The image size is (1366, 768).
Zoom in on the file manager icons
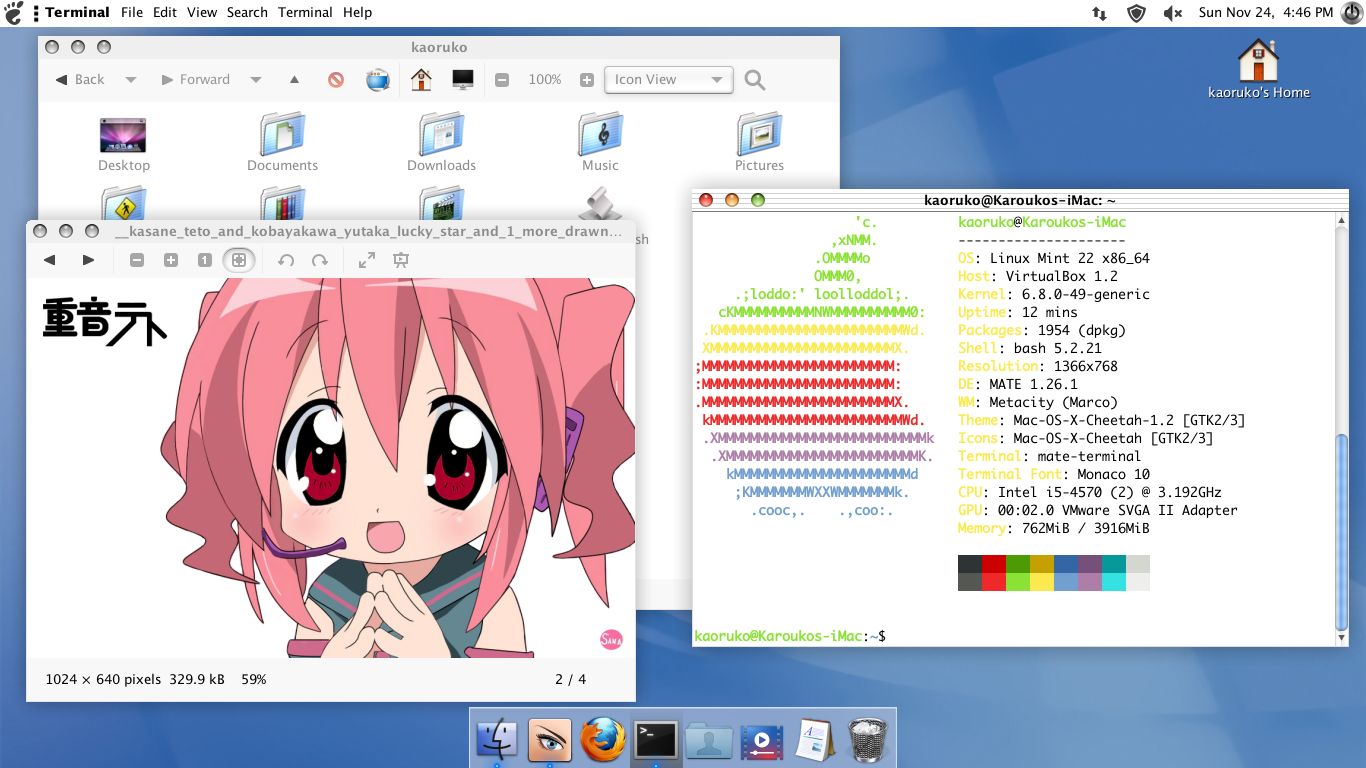(587, 80)
